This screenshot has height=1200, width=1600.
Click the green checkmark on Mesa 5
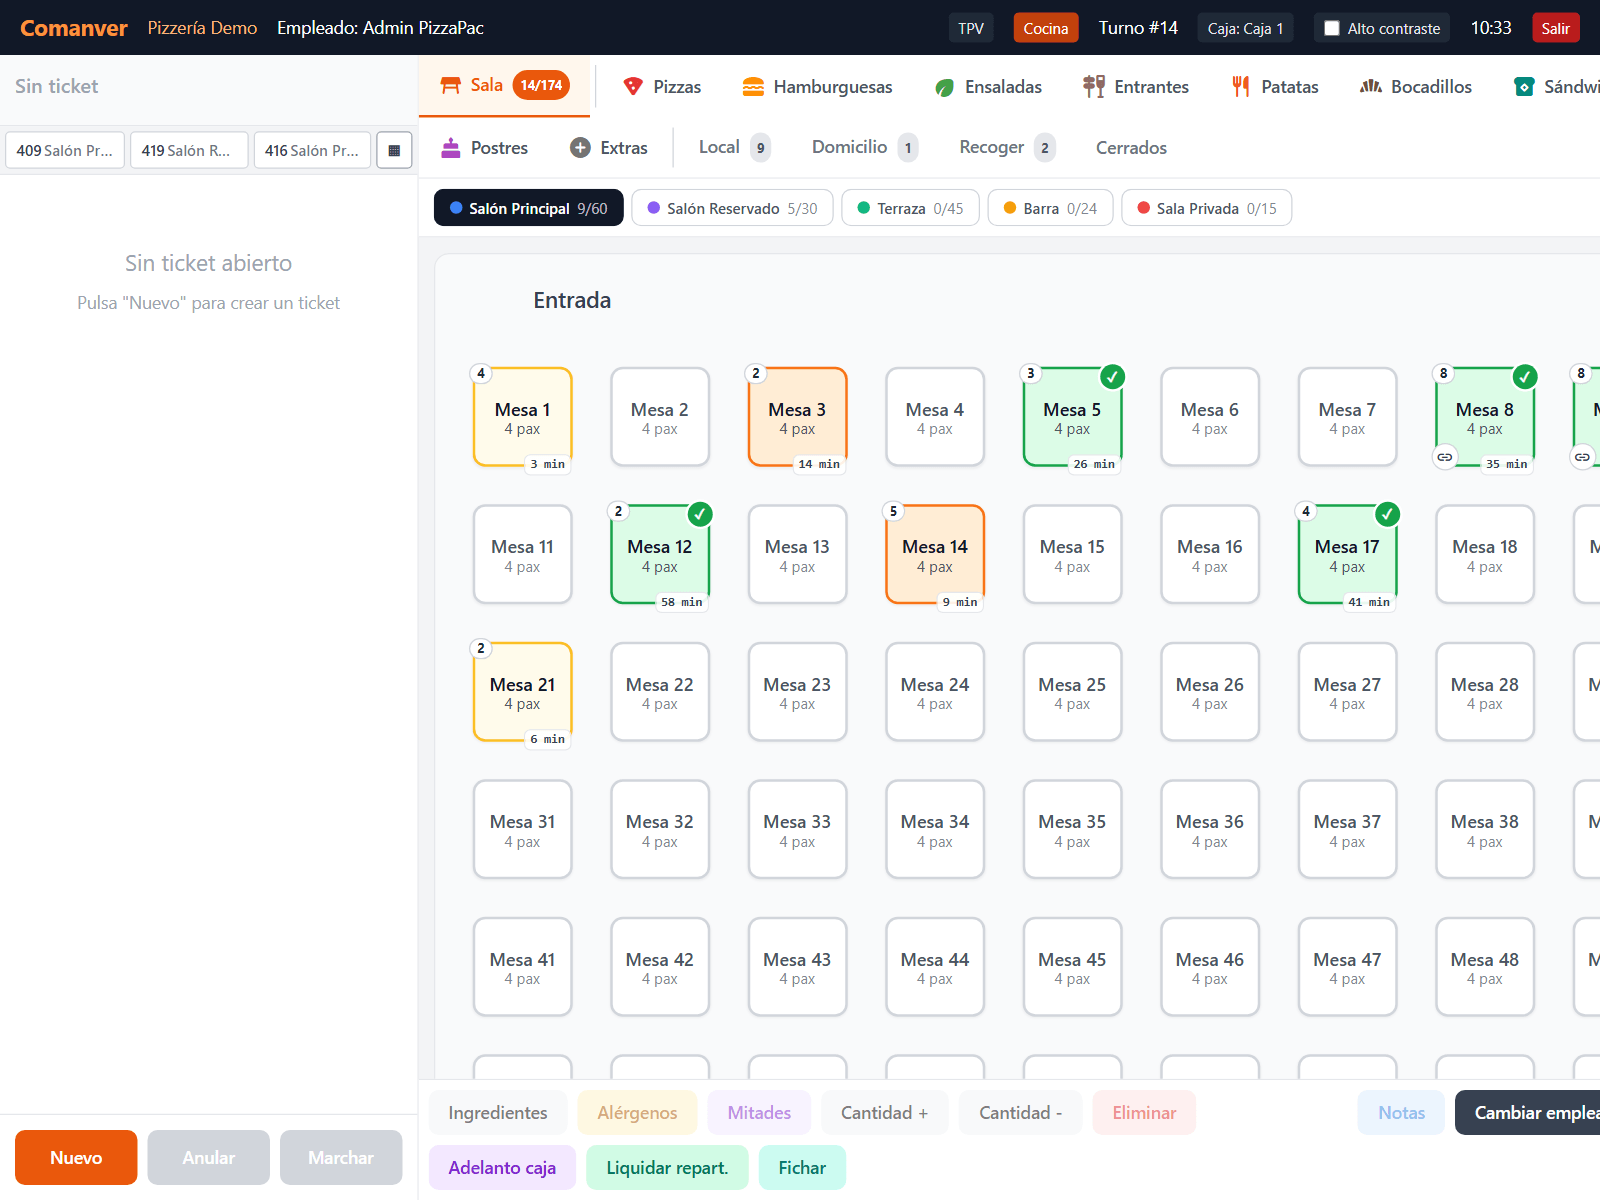coord(1112,377)
